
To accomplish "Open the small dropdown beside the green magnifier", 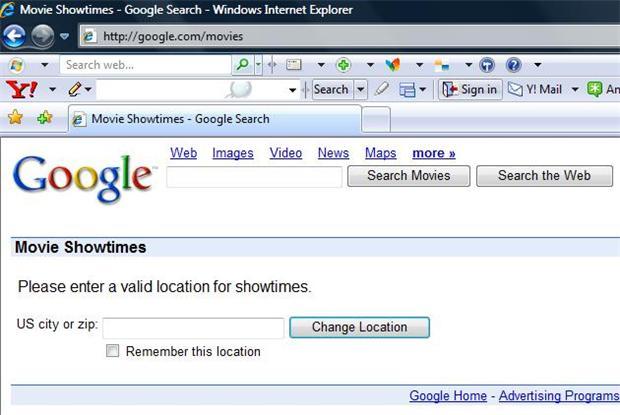I will (x=258, y=65).
